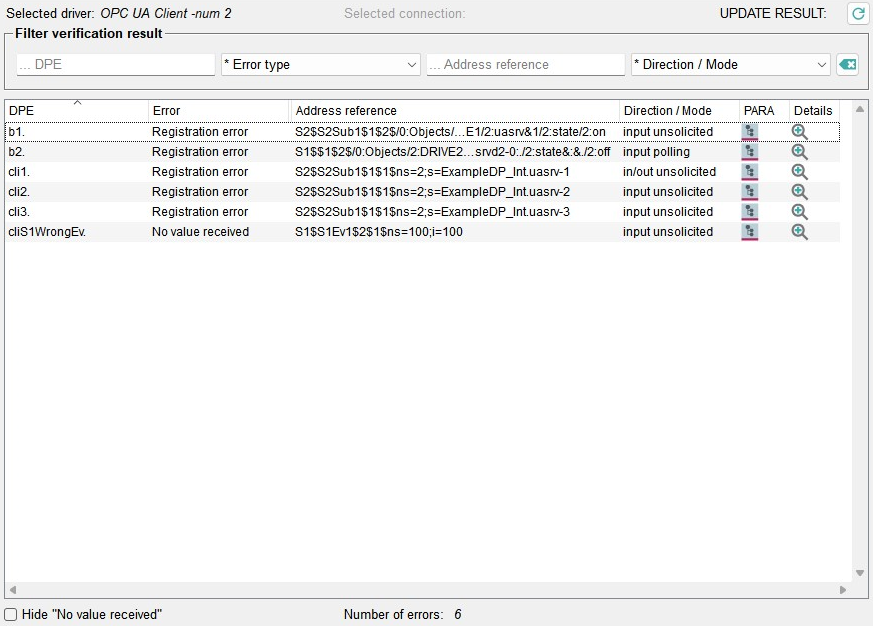Click the vertical scrollbar down arrow
Image resolution: width=873 pixels, height=626 pixels.
[859, 573]
